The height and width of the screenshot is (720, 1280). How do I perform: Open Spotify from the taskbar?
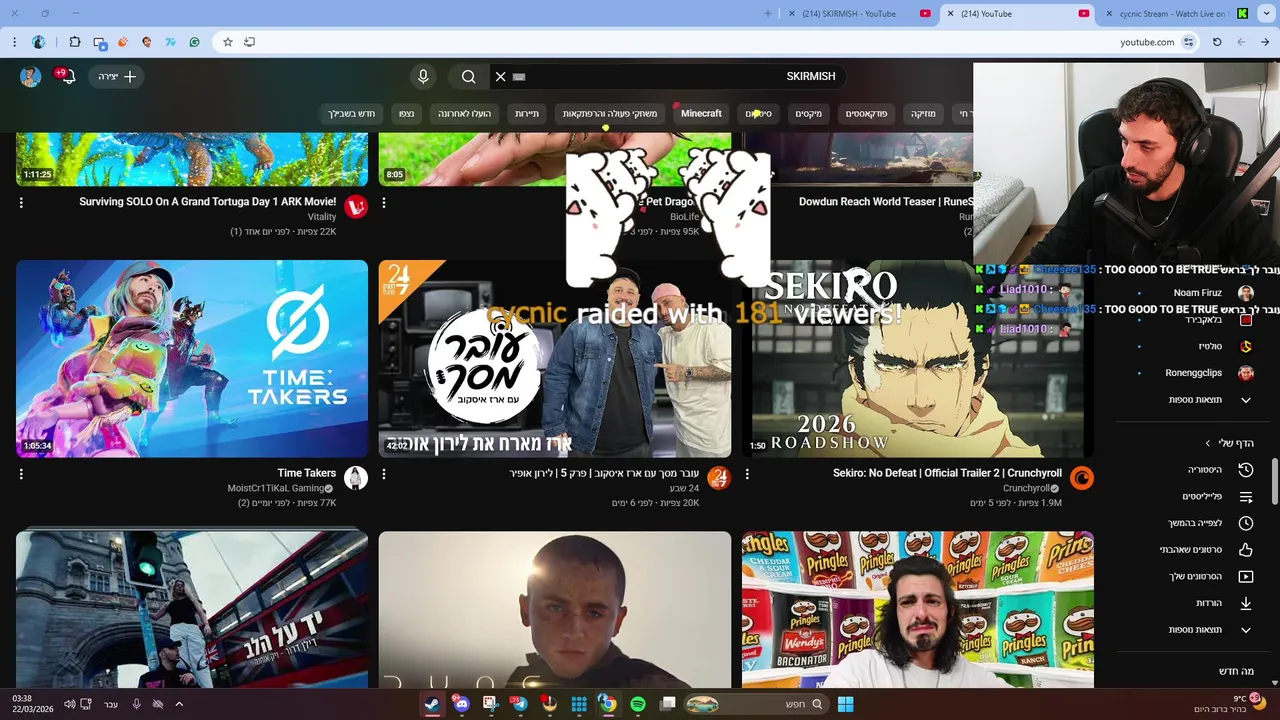click(x=638, y=704)
